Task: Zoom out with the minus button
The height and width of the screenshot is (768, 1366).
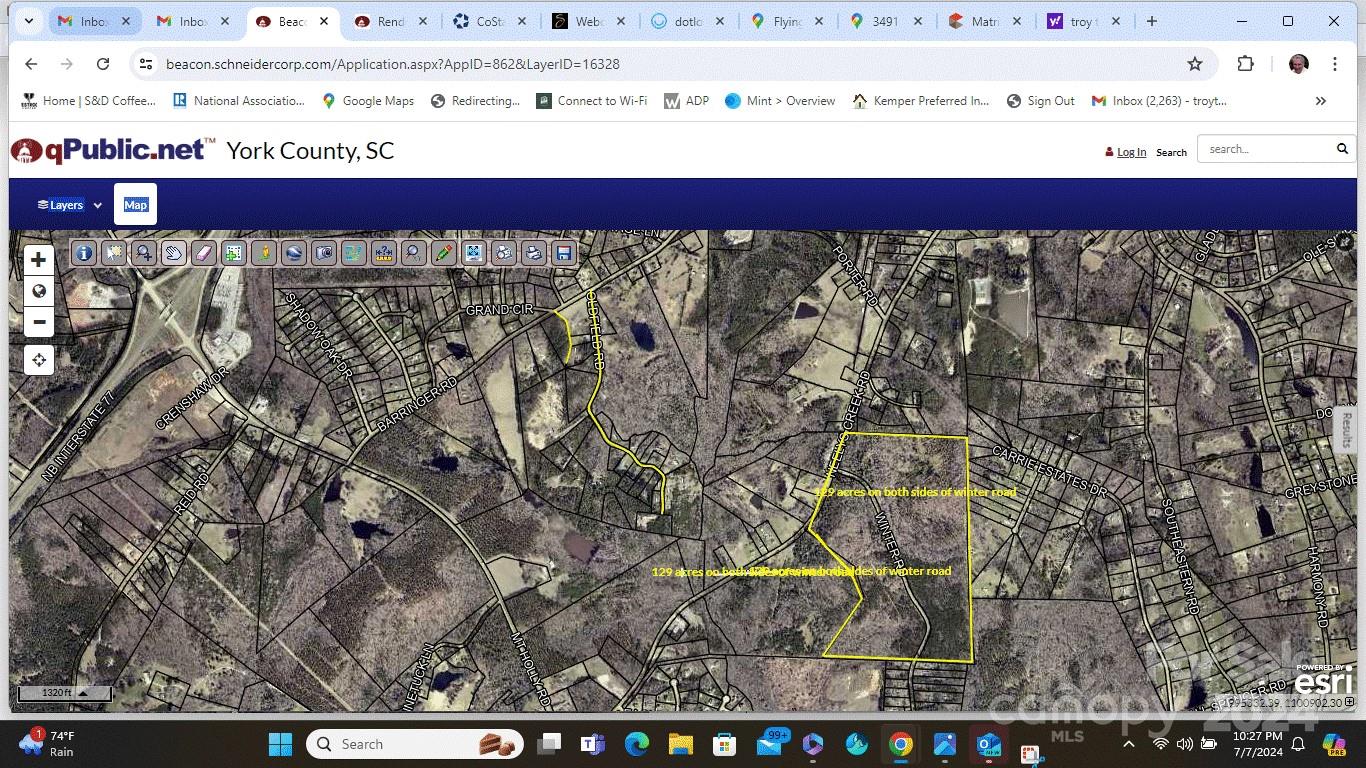Action: [38, 322]
